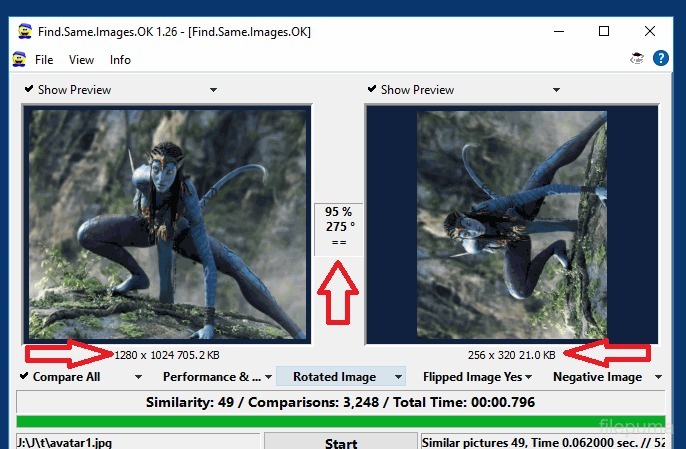Viewport: 686px width, 449px height.
Task: Click the coffee cup donate icon
Action: click(x=636, y=59)
